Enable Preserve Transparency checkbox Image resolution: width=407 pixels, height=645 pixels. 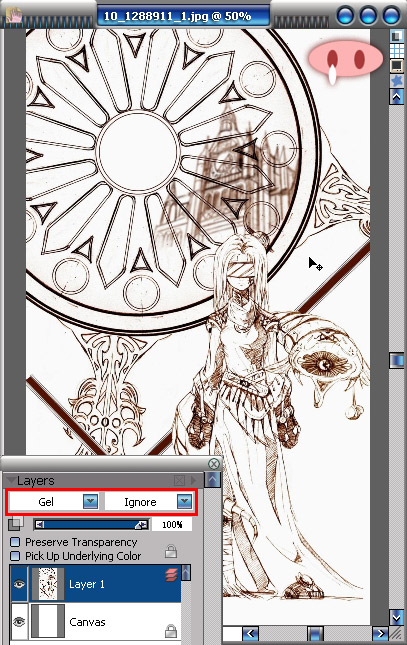[15, 542]
